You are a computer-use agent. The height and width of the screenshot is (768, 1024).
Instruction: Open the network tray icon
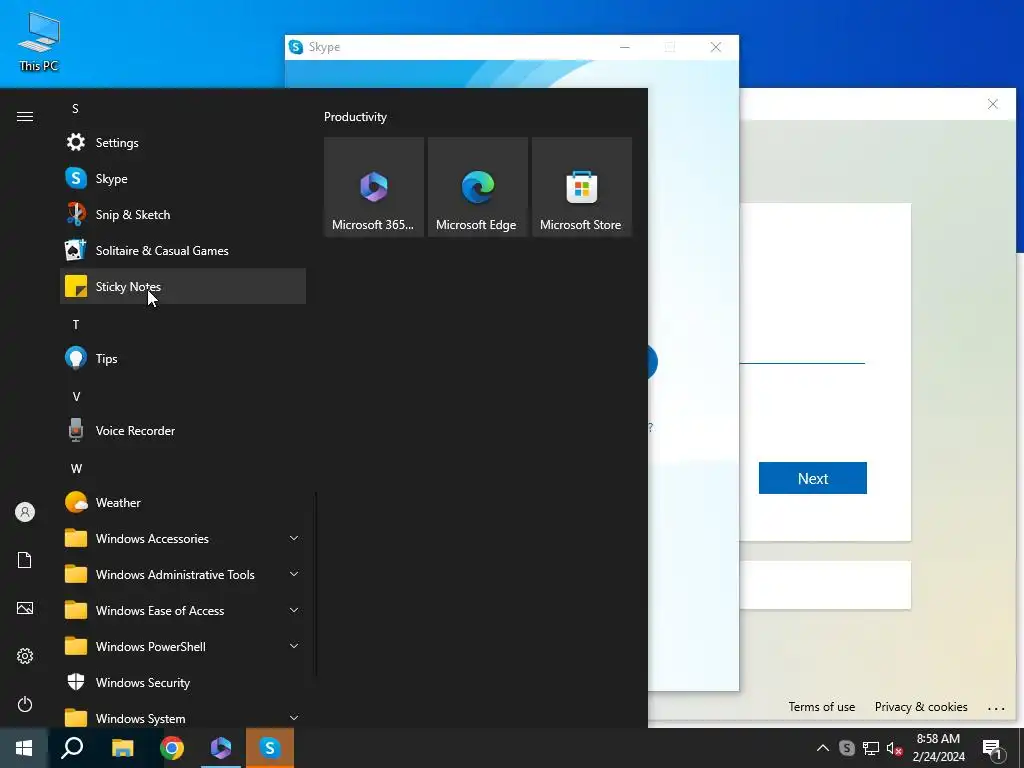tap(871, 748)
